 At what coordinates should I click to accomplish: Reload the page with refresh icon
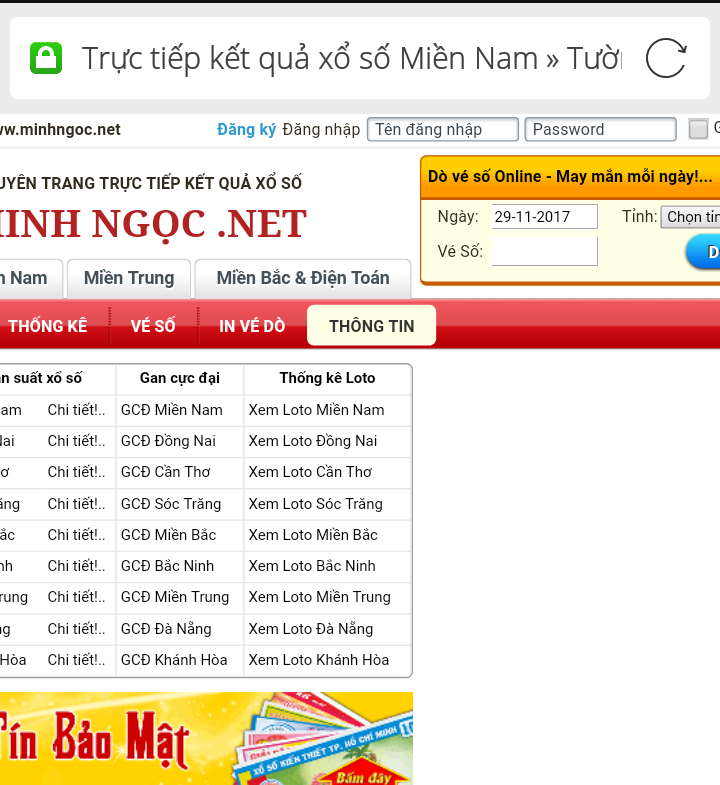tap(665, 58)
